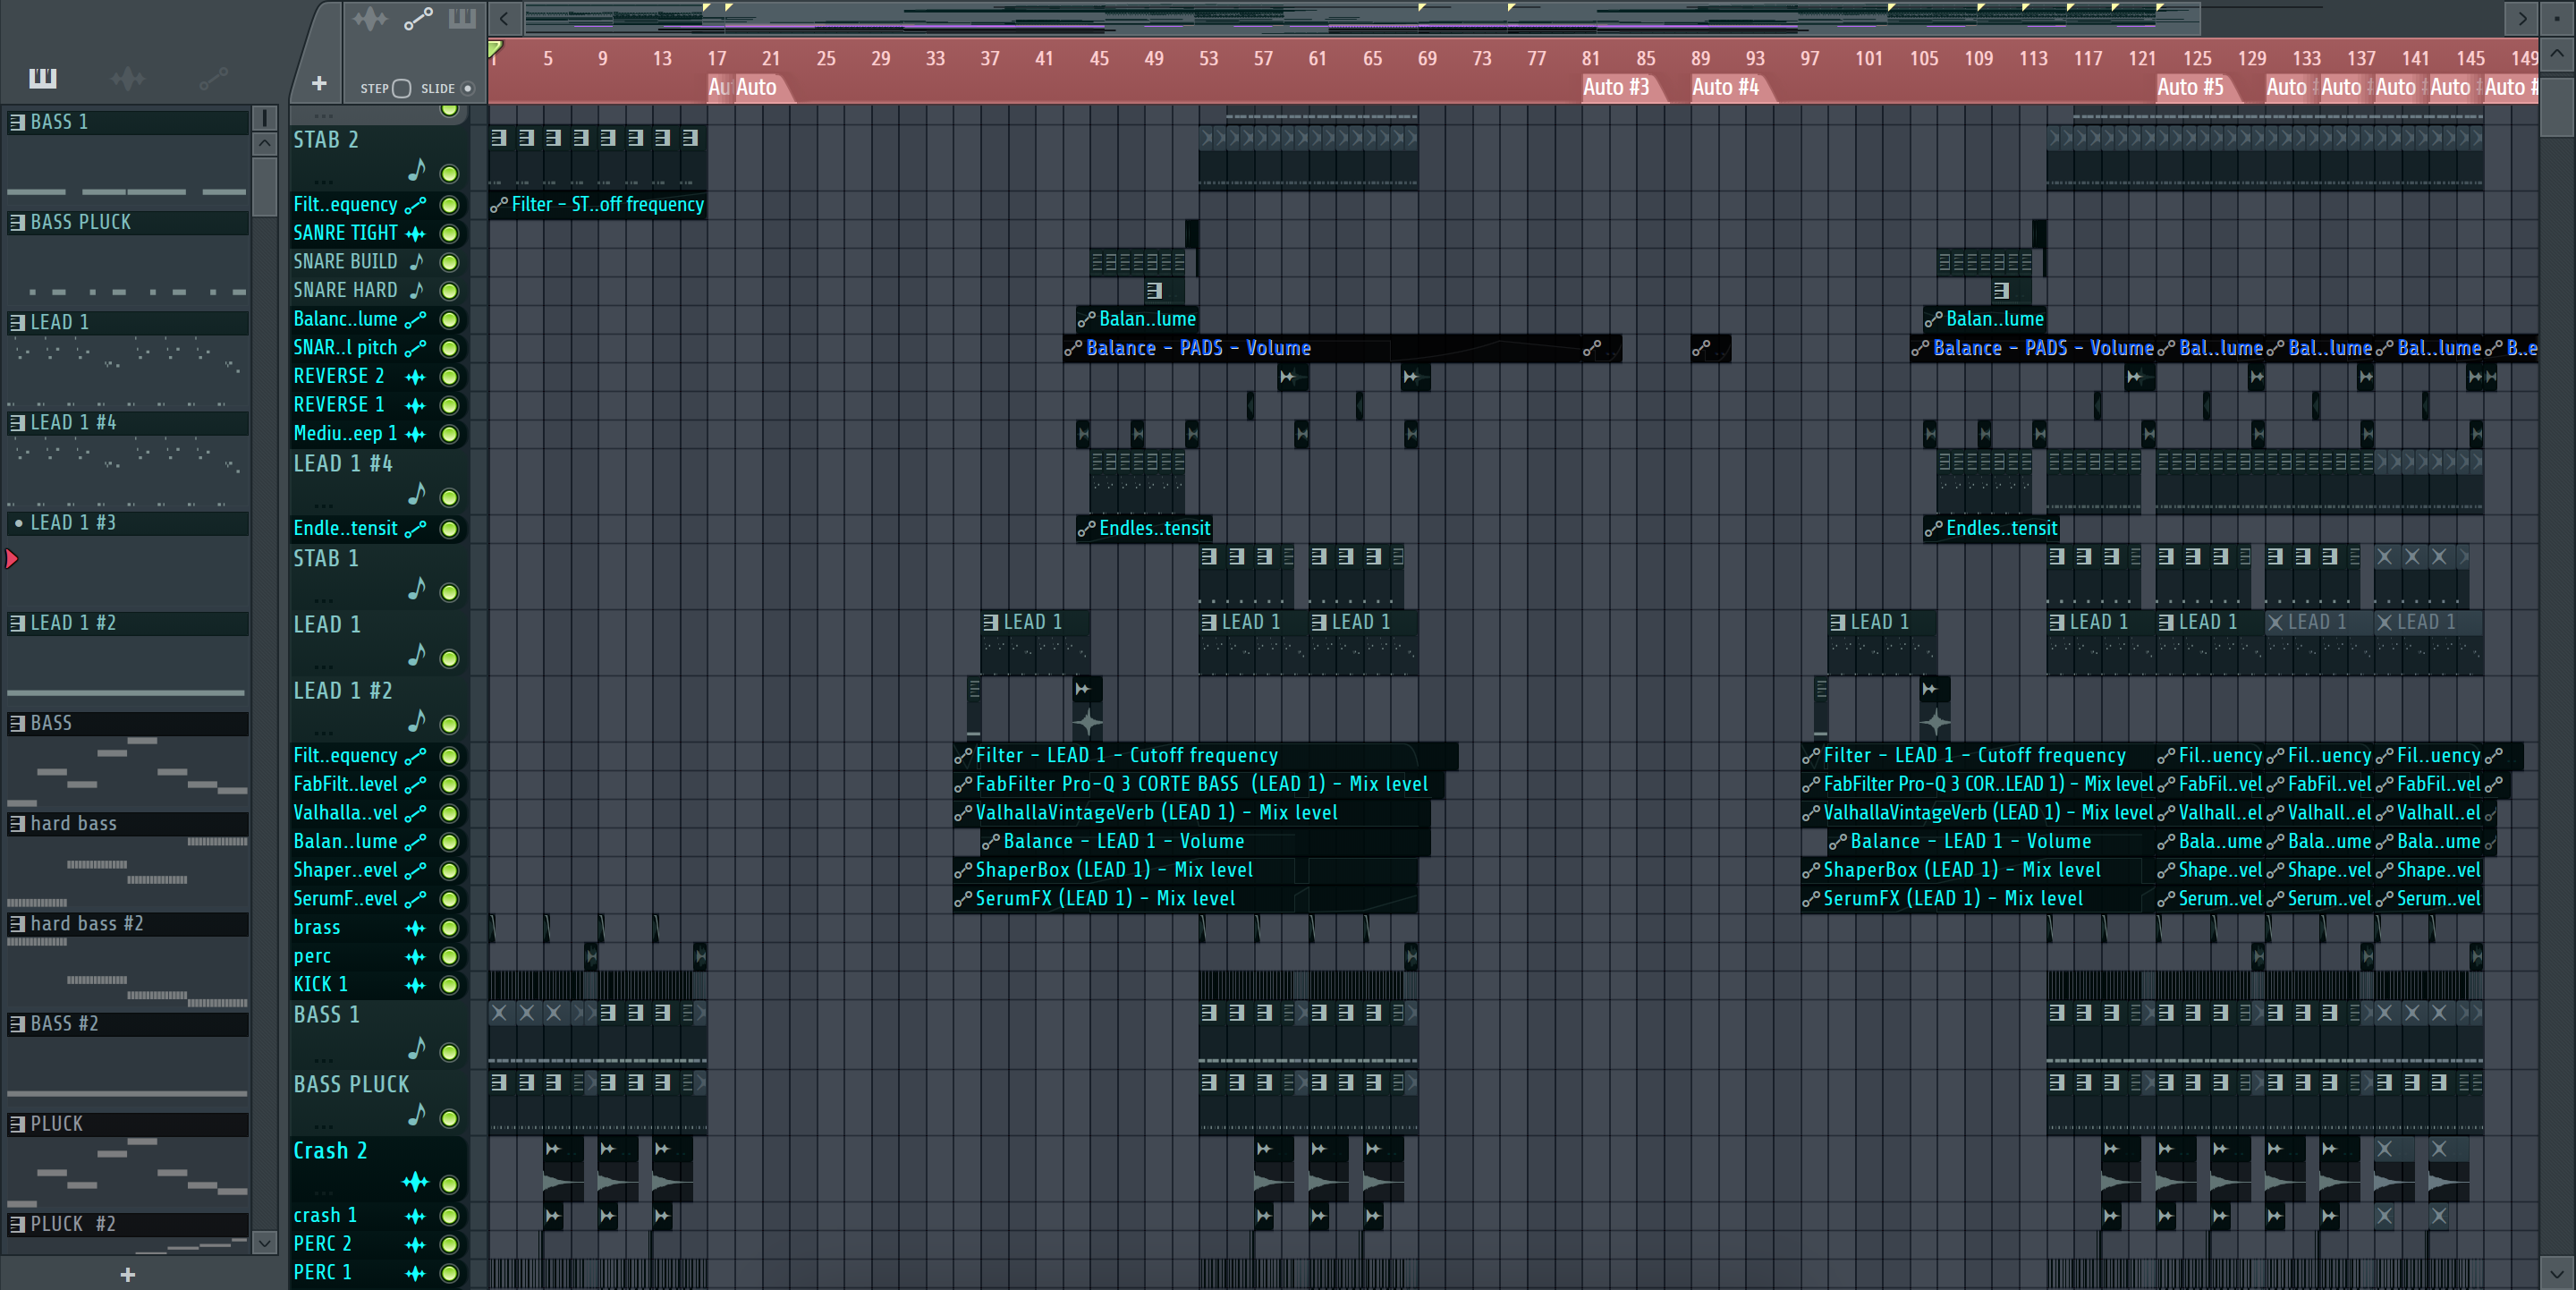Select first Filter - LEAD 1 - Cutoff frequency clip

[x=1205, y=756]
